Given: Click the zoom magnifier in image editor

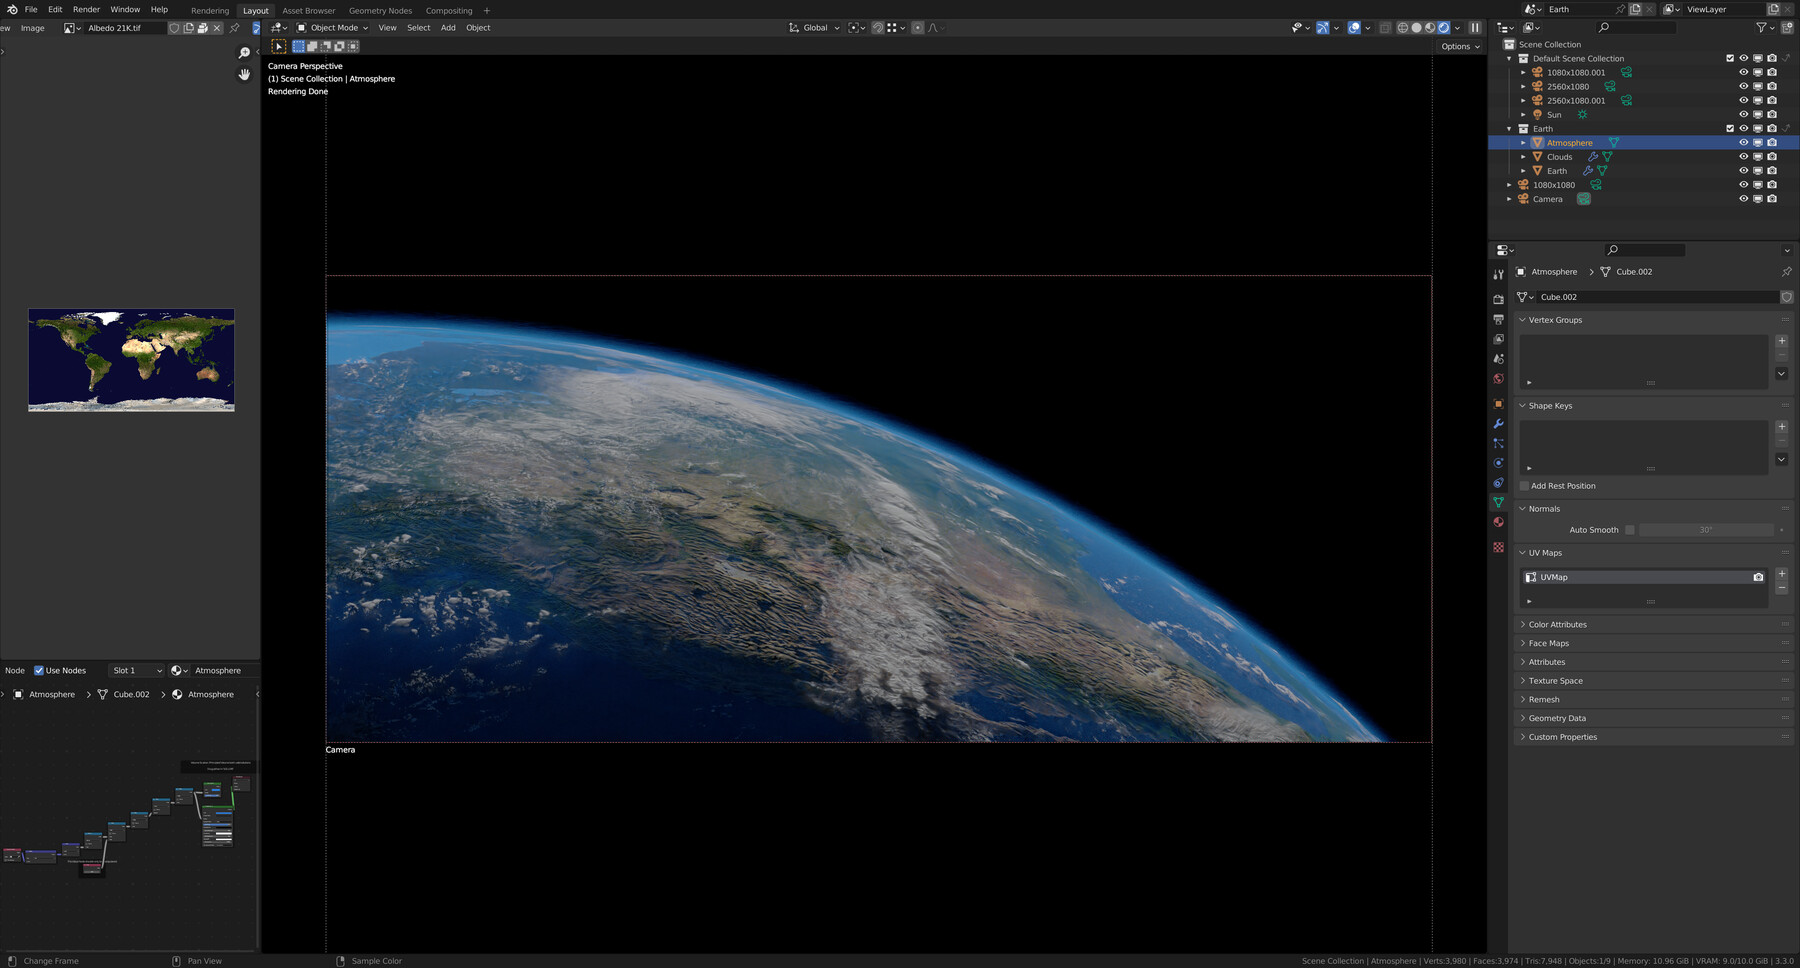Looking at the screenshot, I should pyautogui.click(x=244, y=53).
